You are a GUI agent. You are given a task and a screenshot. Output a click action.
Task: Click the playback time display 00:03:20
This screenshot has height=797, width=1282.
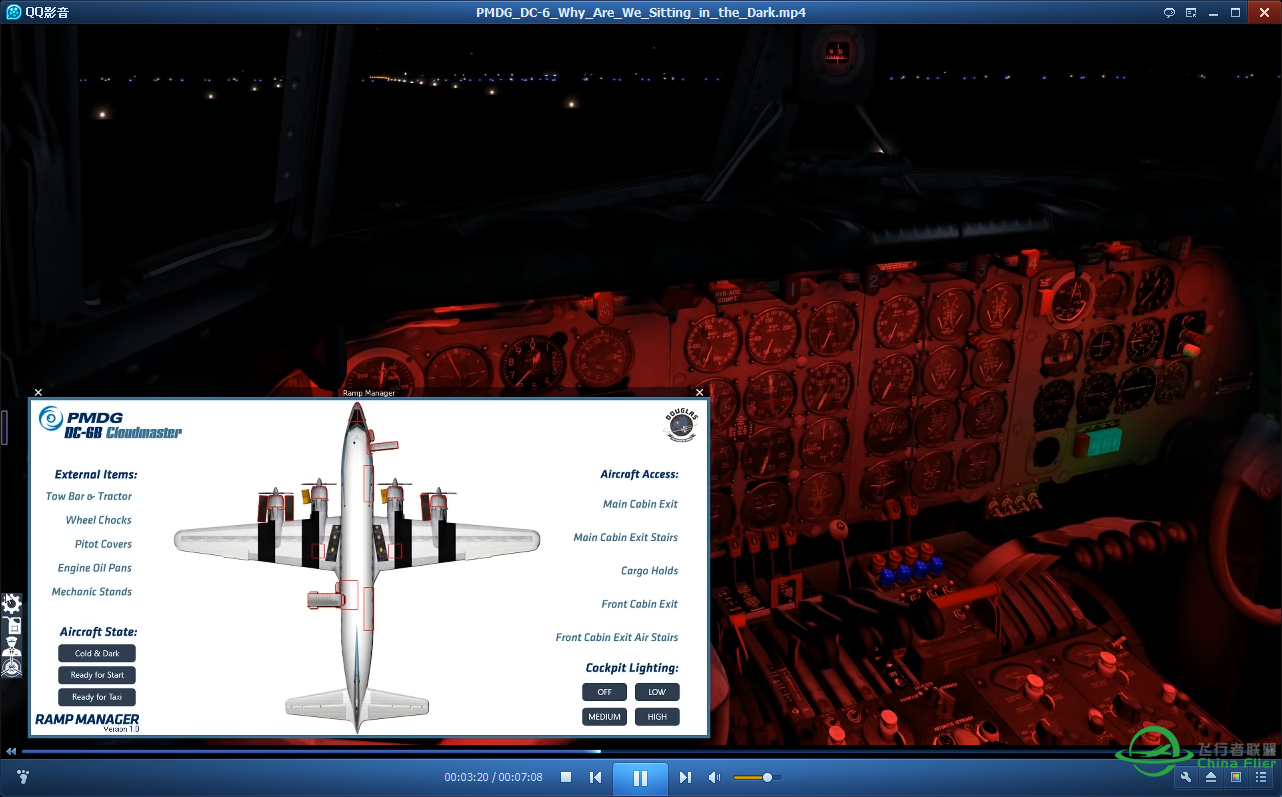click(466, 777)
